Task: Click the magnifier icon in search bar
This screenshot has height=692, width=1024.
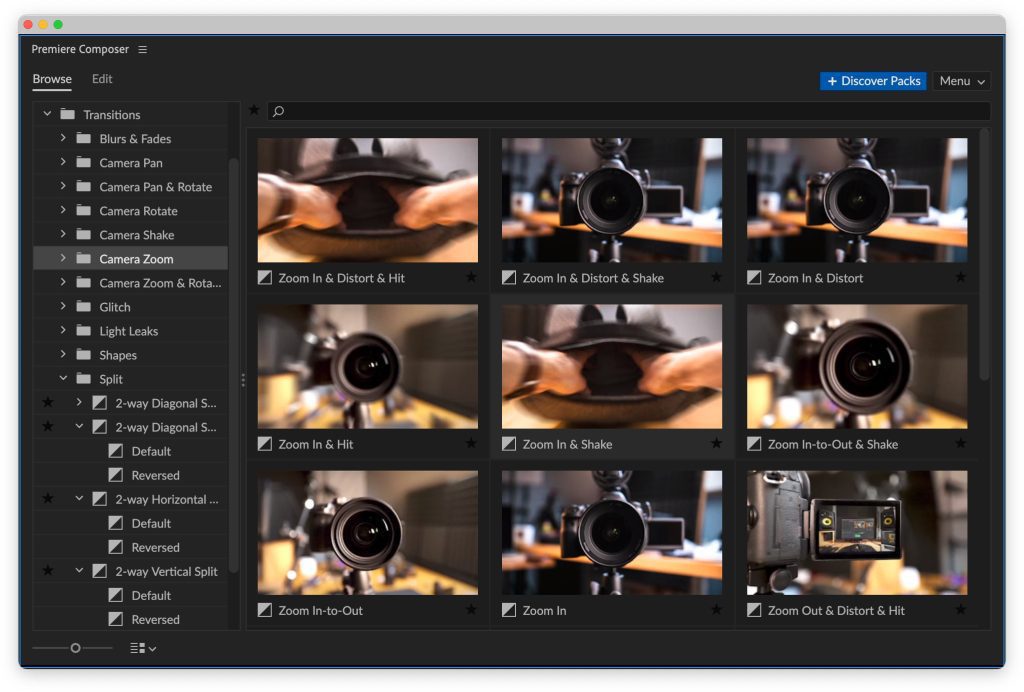Action: tap(279, 111)
